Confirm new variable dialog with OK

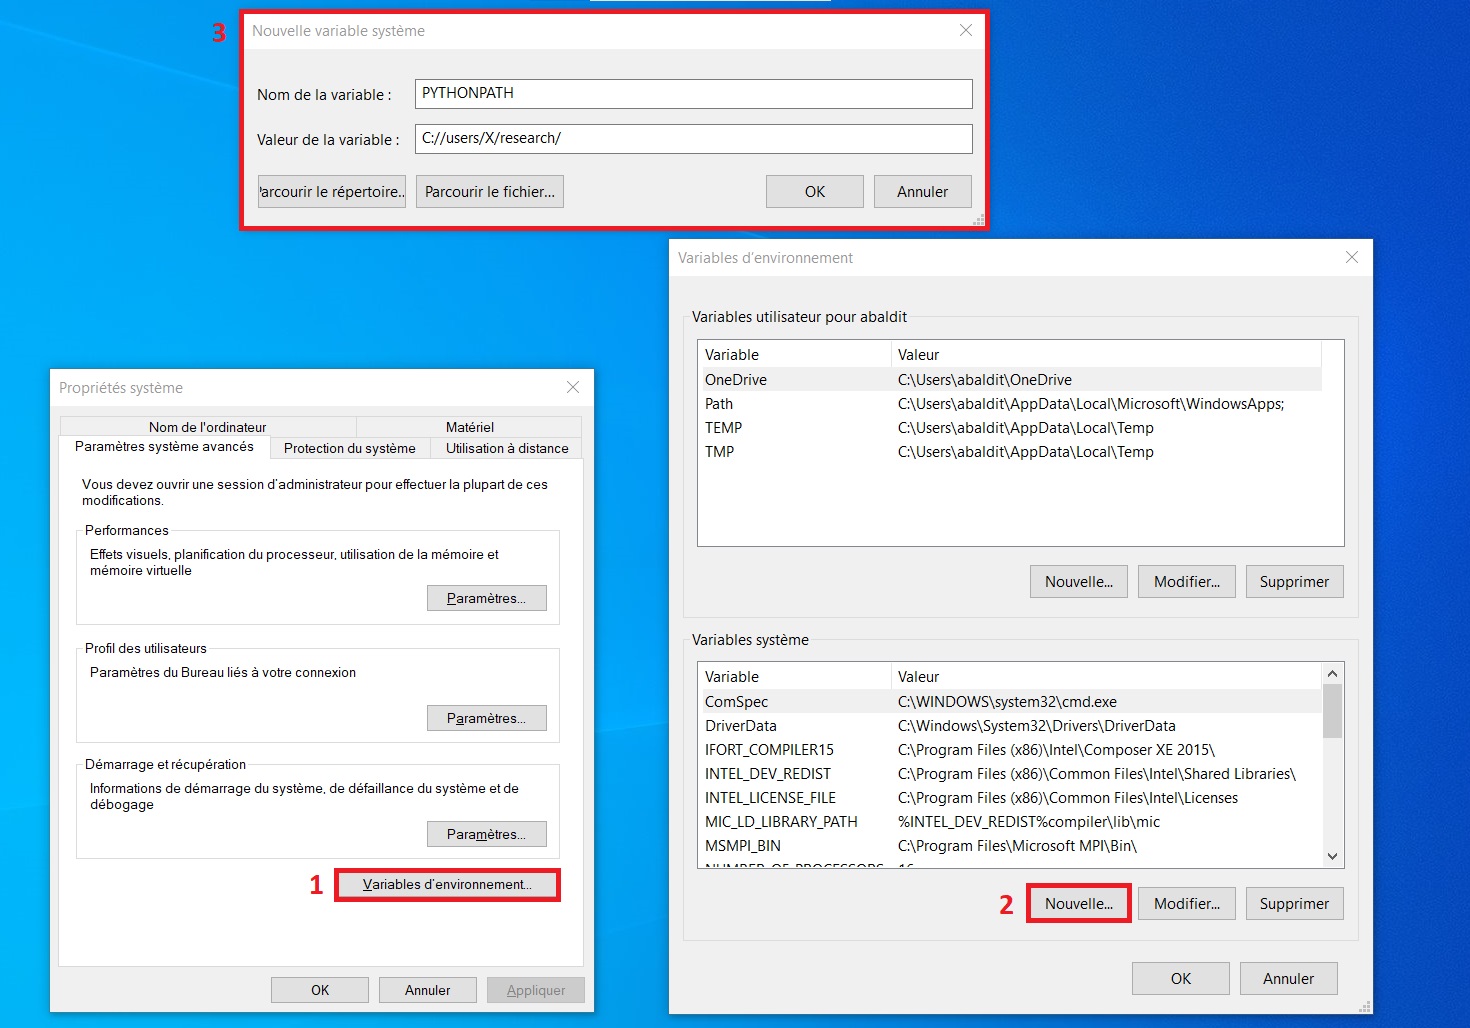[x=814, y=192]
